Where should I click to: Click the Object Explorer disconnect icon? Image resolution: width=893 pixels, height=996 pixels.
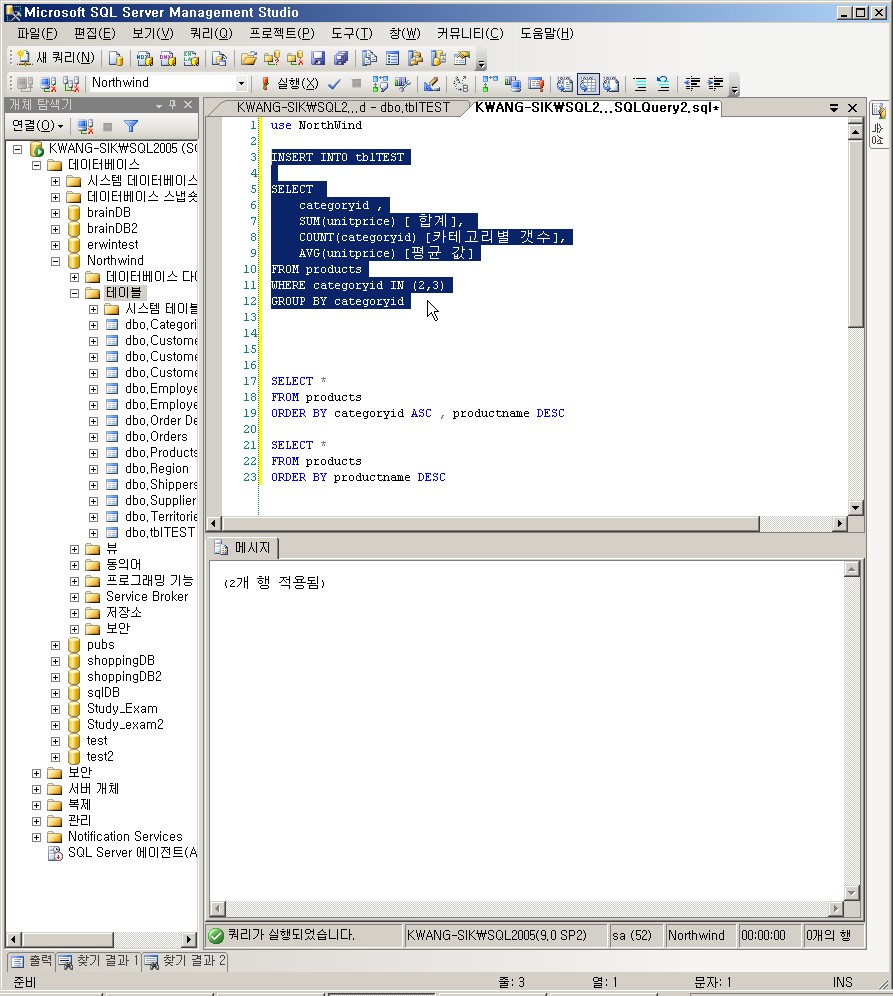click(85, 126)
